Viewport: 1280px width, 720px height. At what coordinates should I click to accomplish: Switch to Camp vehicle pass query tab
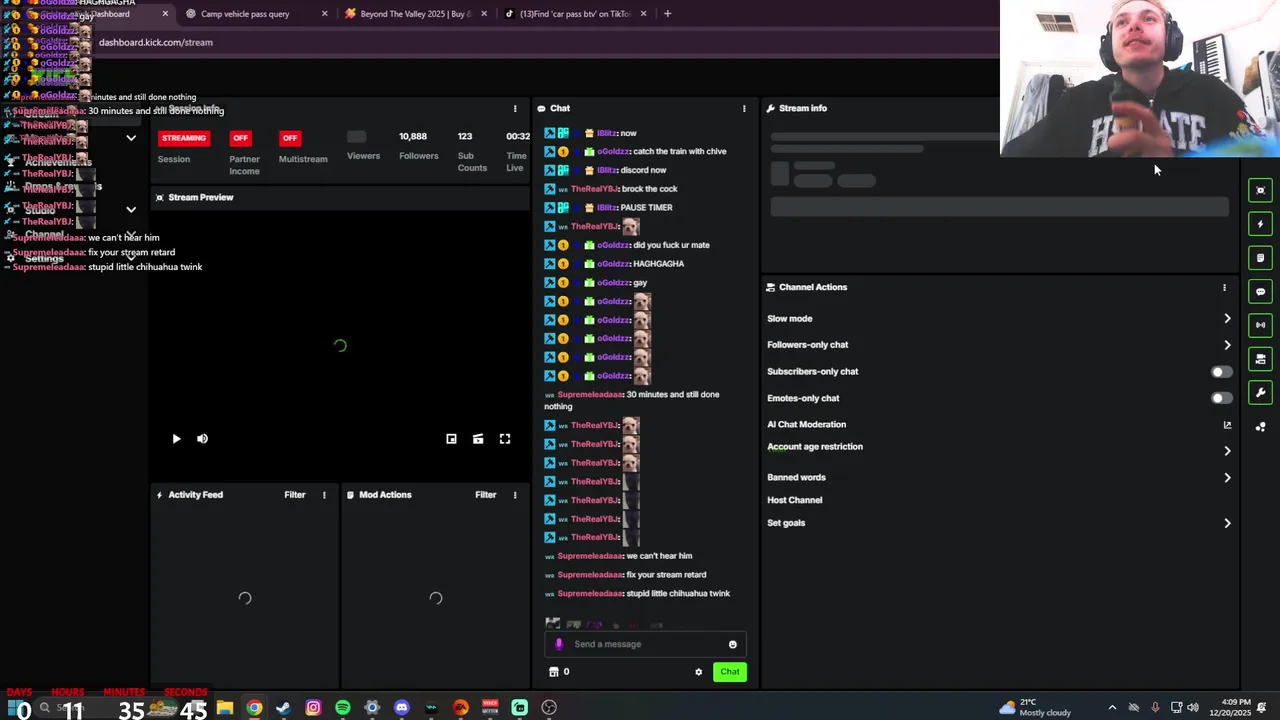click(245, 14)
